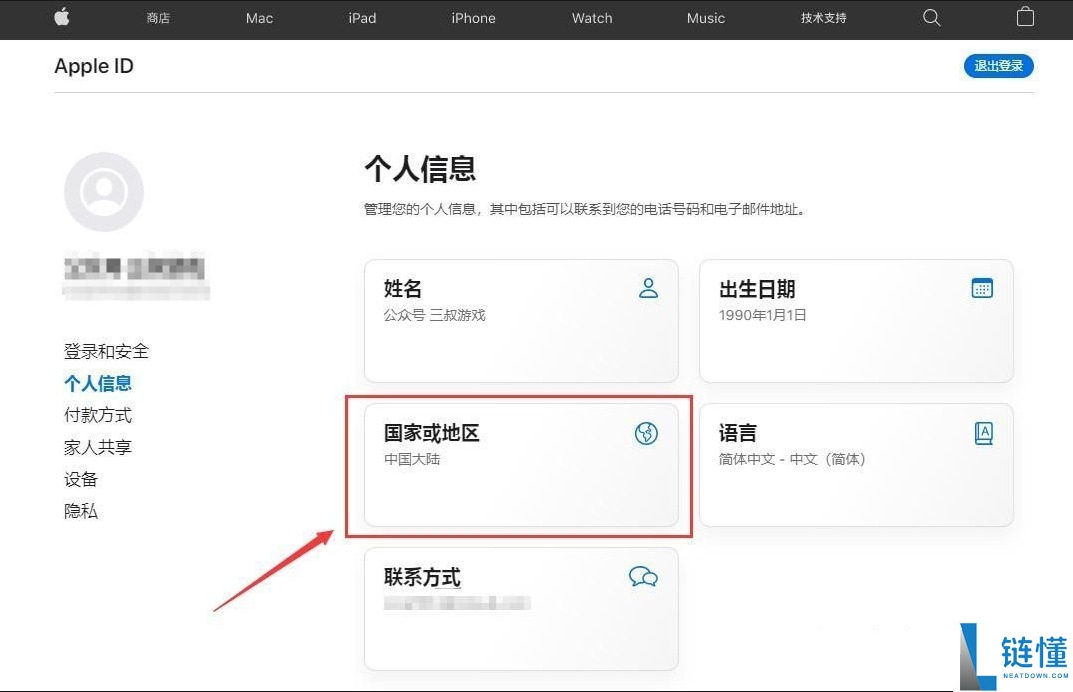Click the 退出登录 button

click(x=998, y=65)
